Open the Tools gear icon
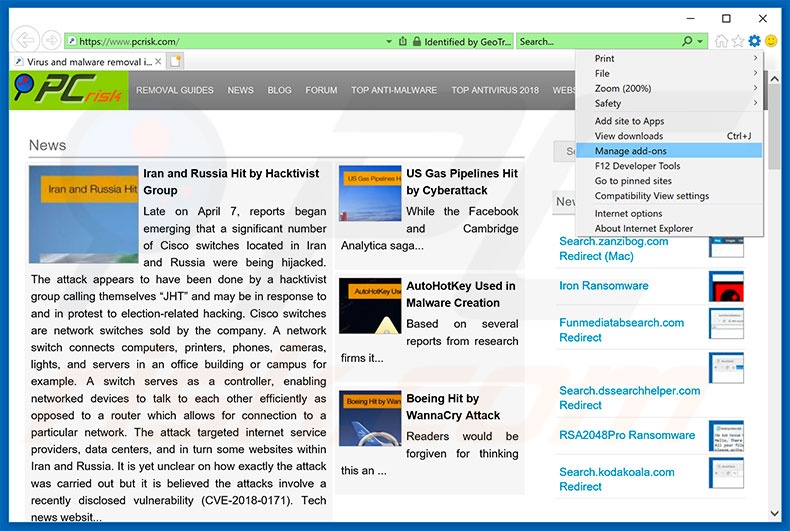Viewport: 790px width, 531px height. point(755,41)
